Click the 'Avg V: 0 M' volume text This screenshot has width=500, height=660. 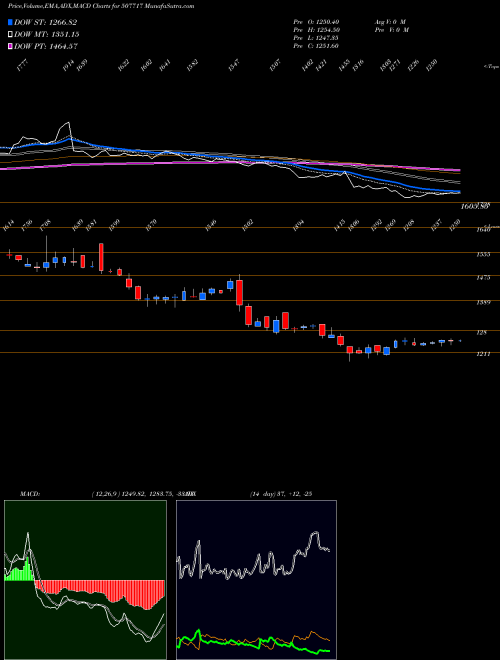coord(389,21)
